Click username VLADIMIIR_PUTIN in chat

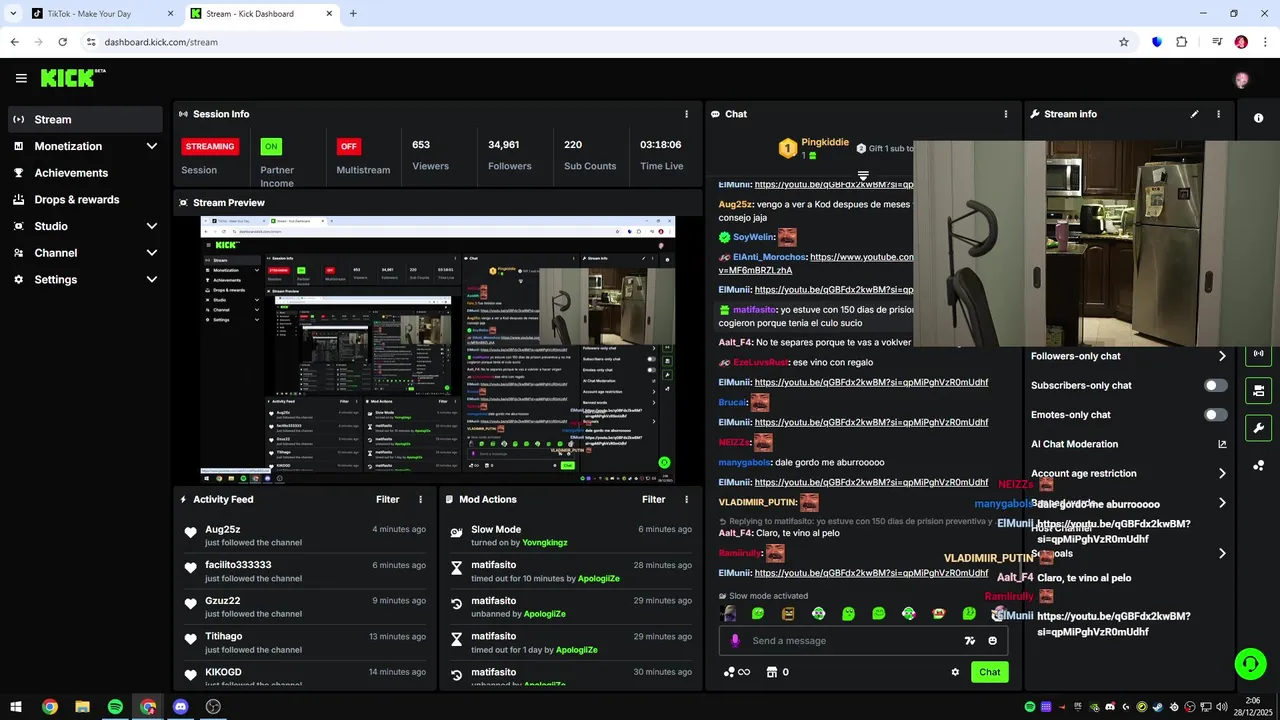tap(757, 502)
